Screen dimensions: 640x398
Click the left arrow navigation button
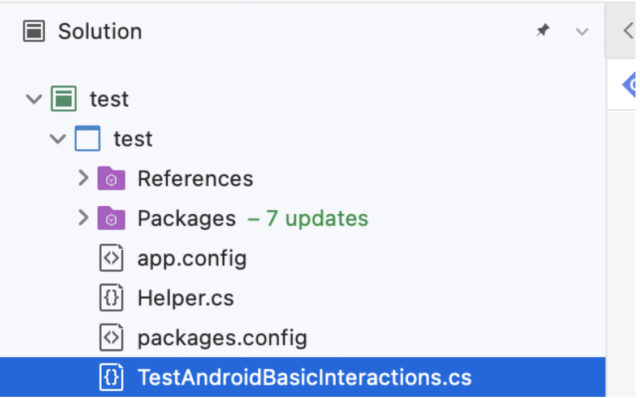tap(628, 31)
